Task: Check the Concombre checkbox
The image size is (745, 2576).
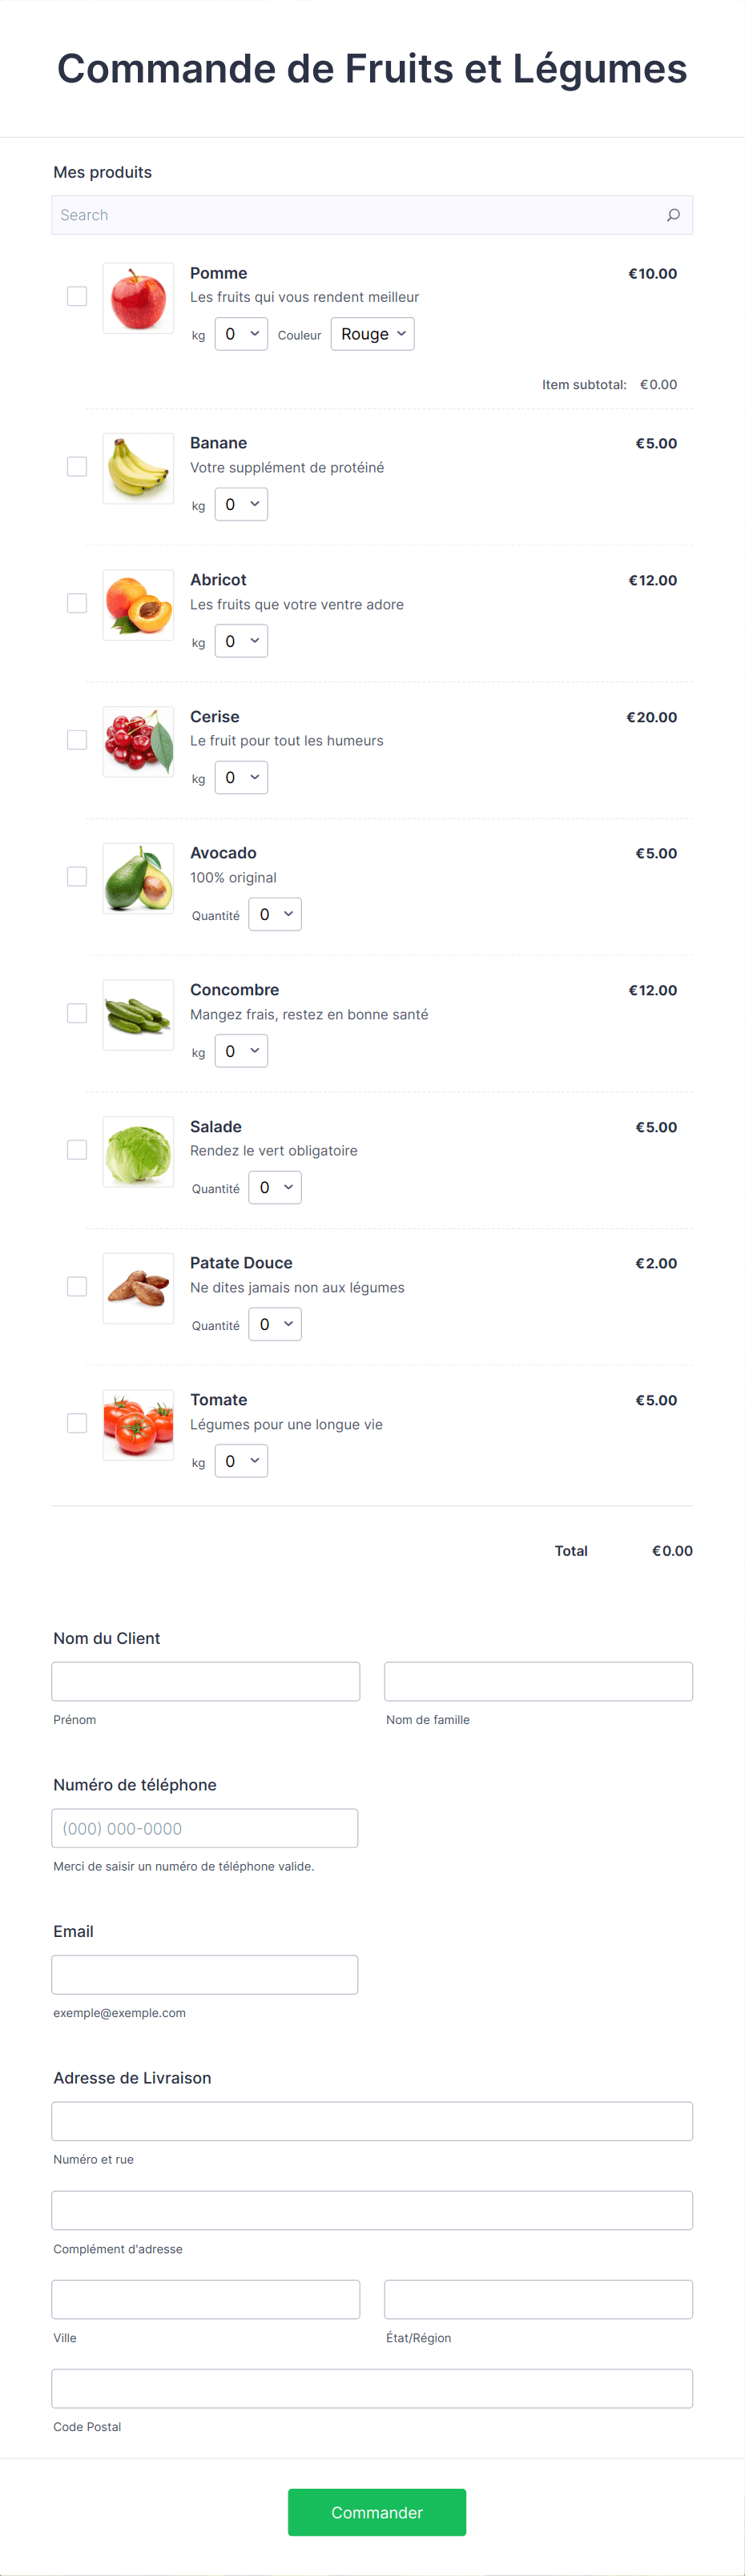Action: coord(76,1013)
